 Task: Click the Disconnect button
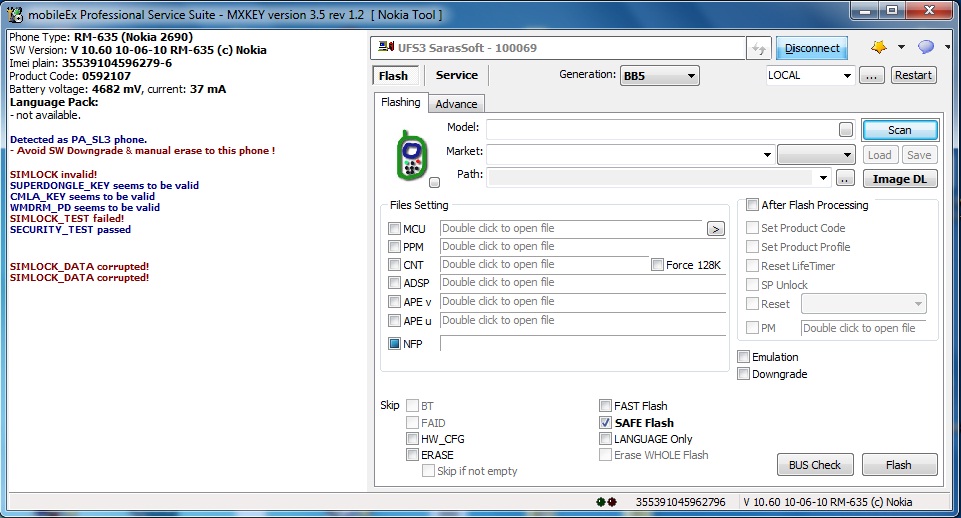pos(812,48)
